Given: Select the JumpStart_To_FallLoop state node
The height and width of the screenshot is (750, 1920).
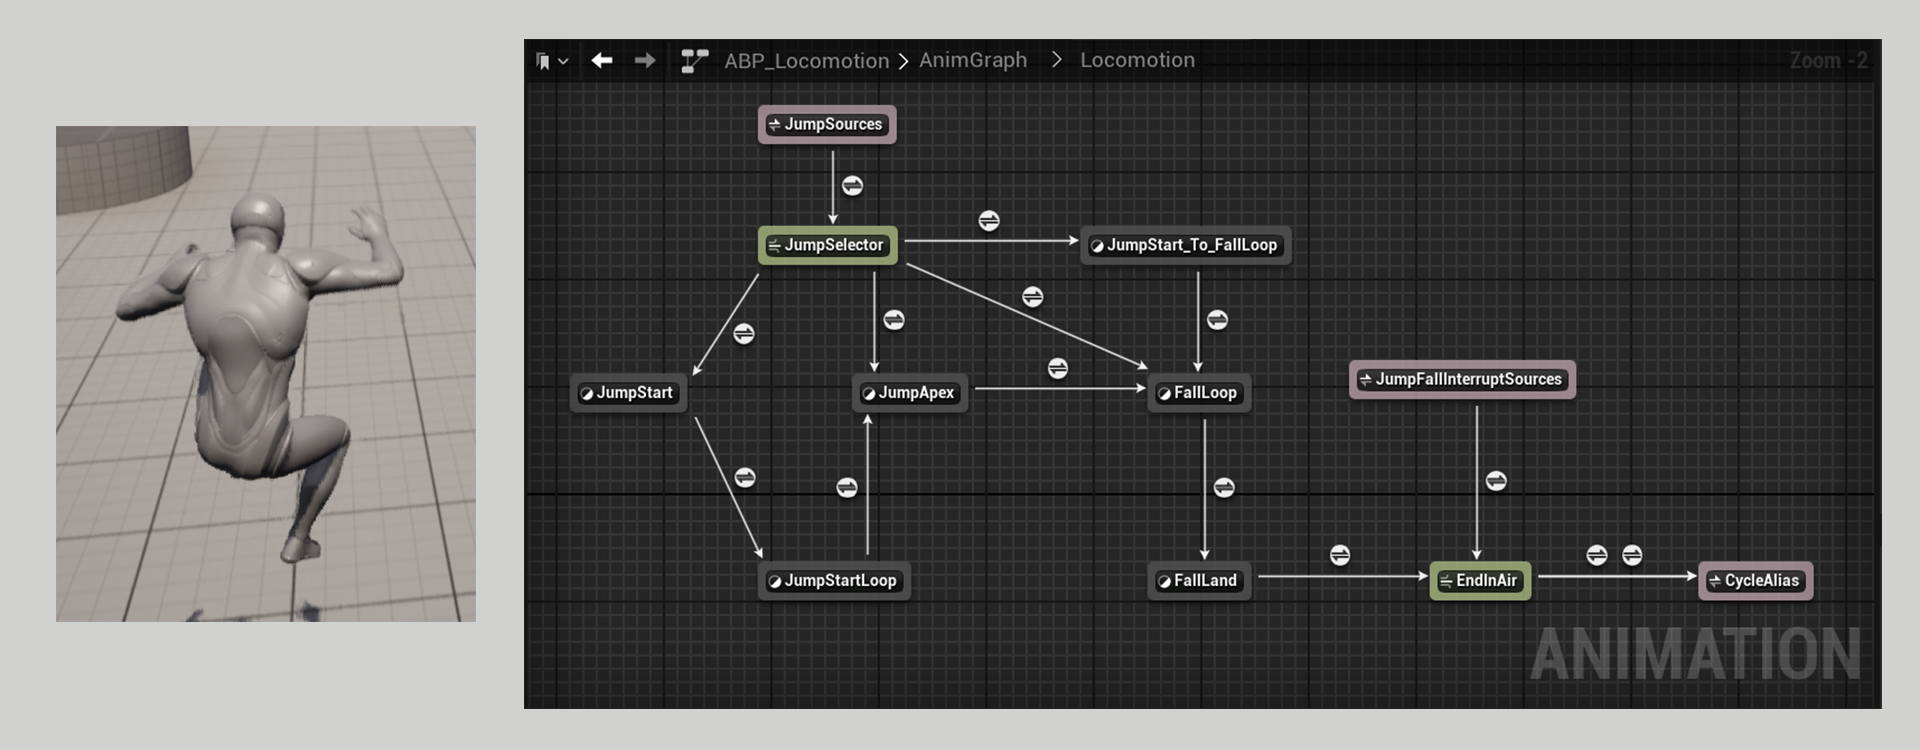Looking at the screenshot, I should (x=1186, y=245).
